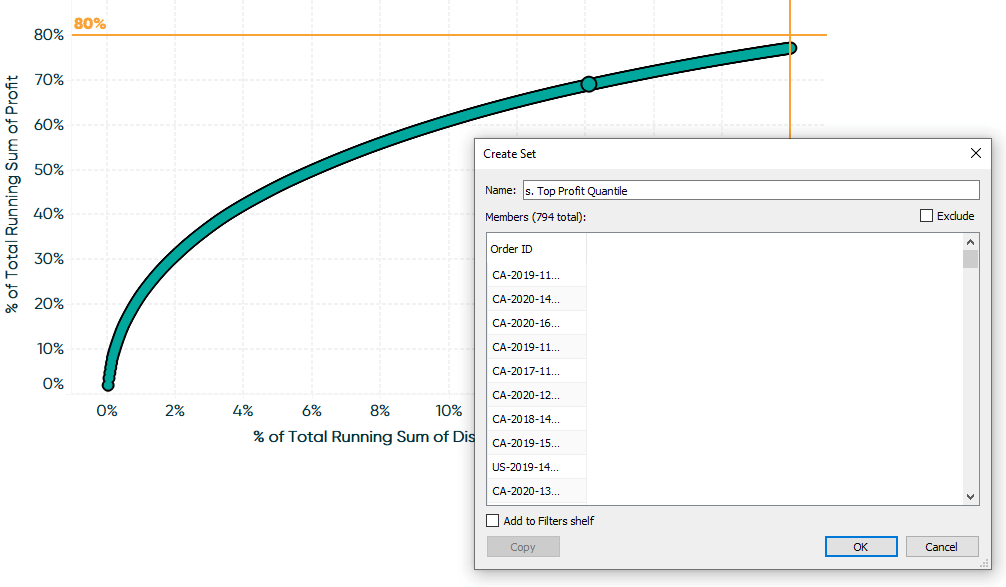Click the OK button
The height and width of the screenshot is (587, 1006).
(x=860, y=547)
